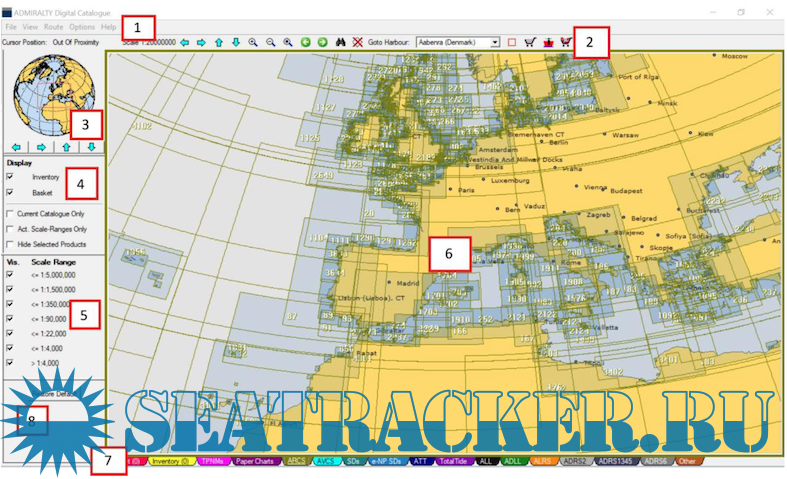This screenshot has width=787, height=479.
Task: Uncheck the Inventory display checkbox
Action: click(x=11, y=177)
